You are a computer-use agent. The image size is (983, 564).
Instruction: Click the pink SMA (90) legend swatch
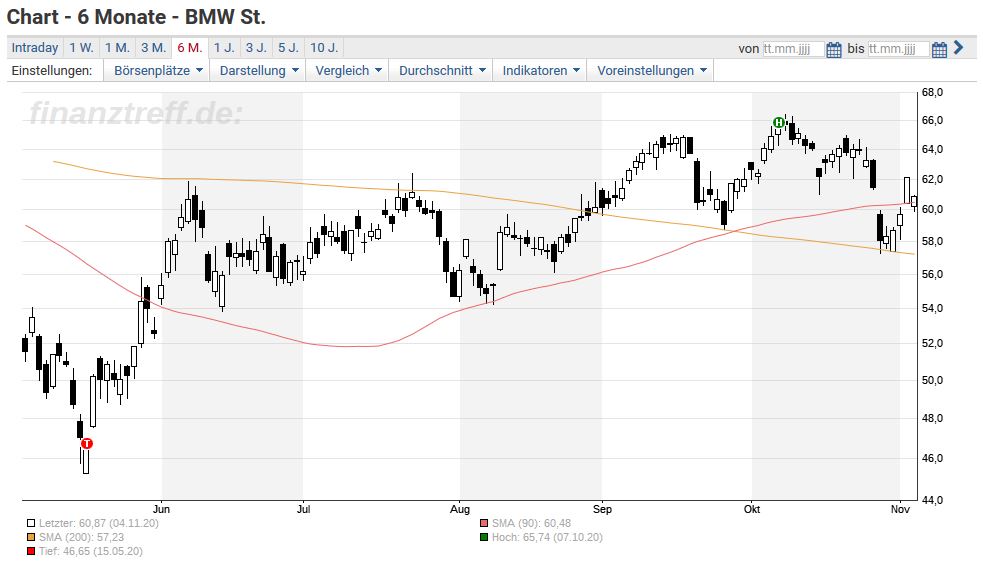484,523
